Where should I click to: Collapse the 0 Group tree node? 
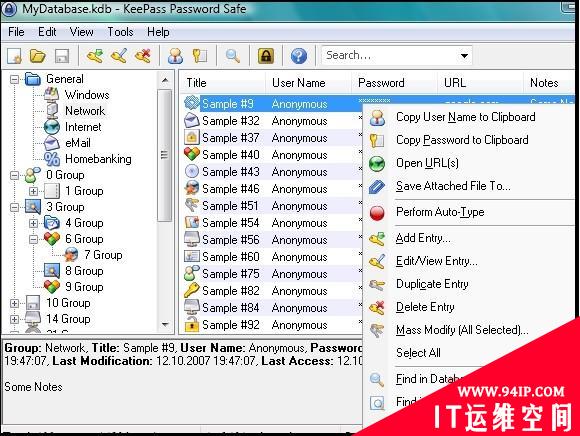coord(14,175)
